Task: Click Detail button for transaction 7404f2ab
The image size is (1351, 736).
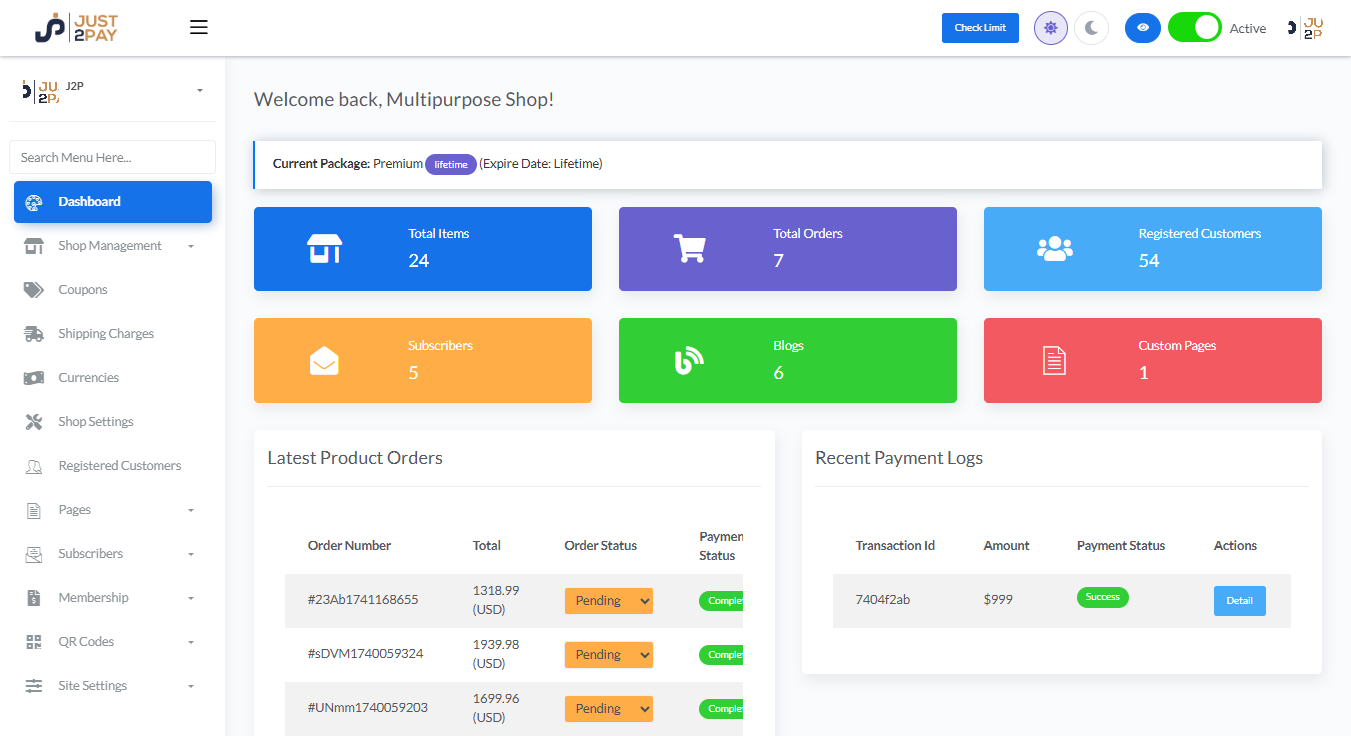Action: pos(1239,601)
